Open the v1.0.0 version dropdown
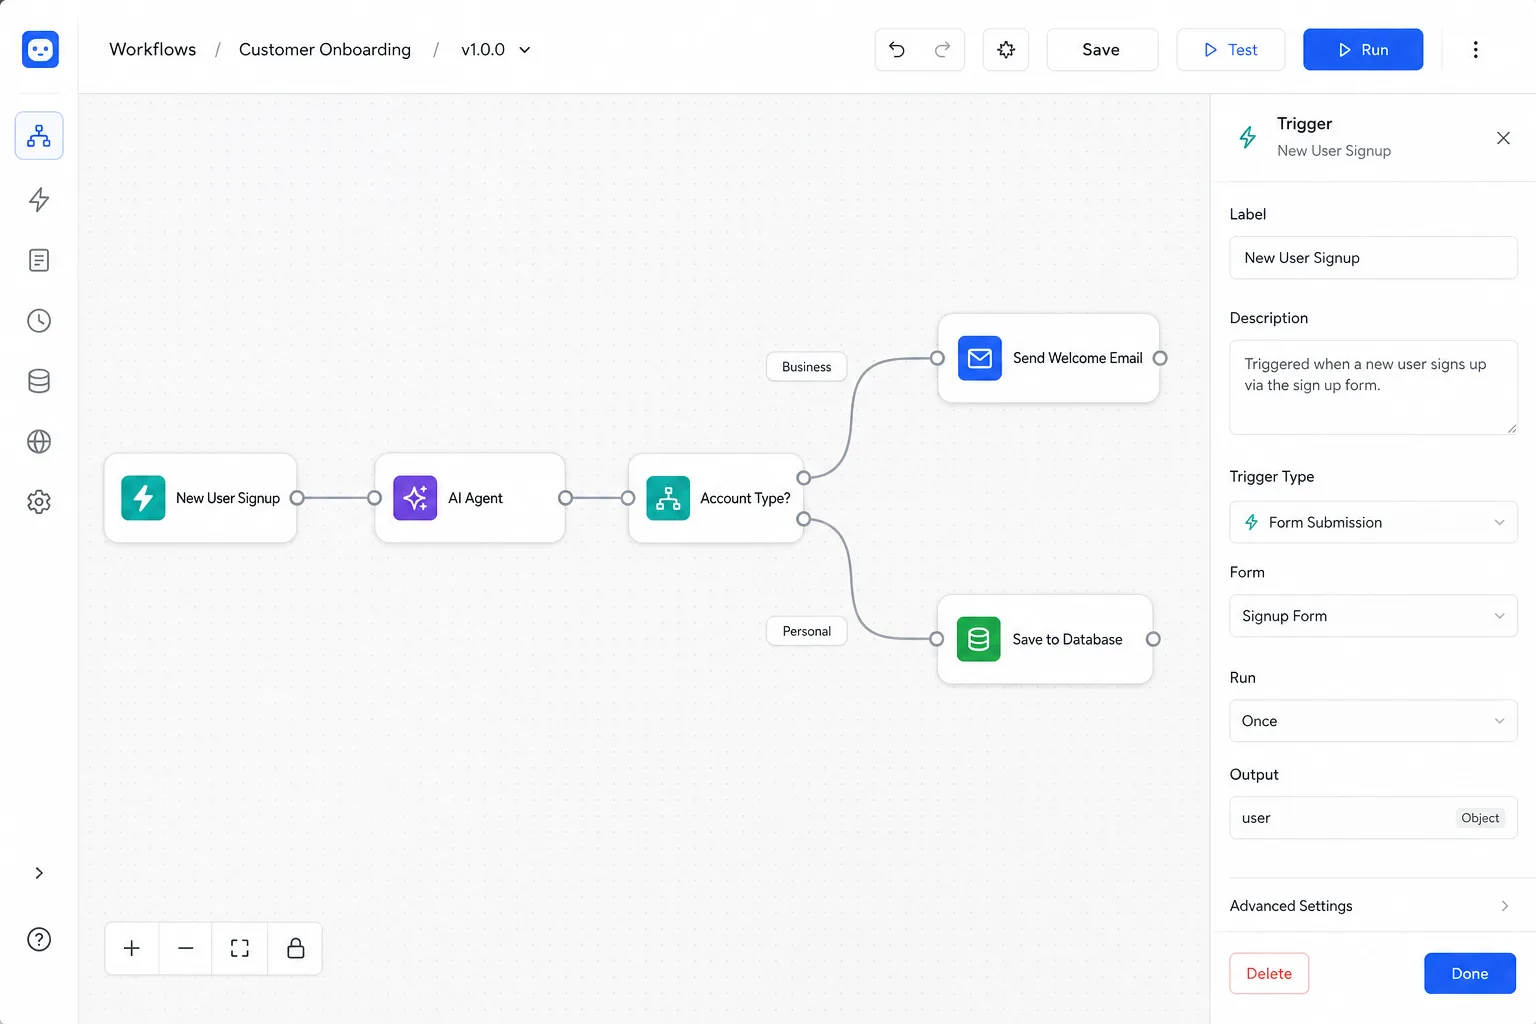Image resolution: width=1536 pixels, height=1024 pixels. [496, 50]
